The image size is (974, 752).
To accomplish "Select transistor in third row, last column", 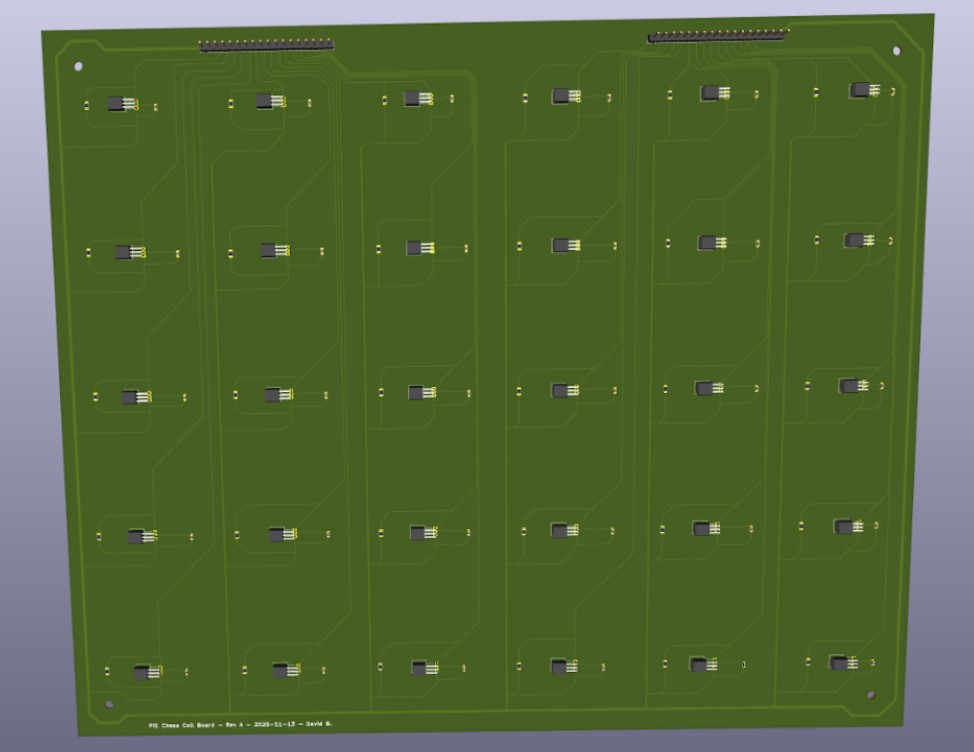I will pyautogui.click(x=851, y=385).
